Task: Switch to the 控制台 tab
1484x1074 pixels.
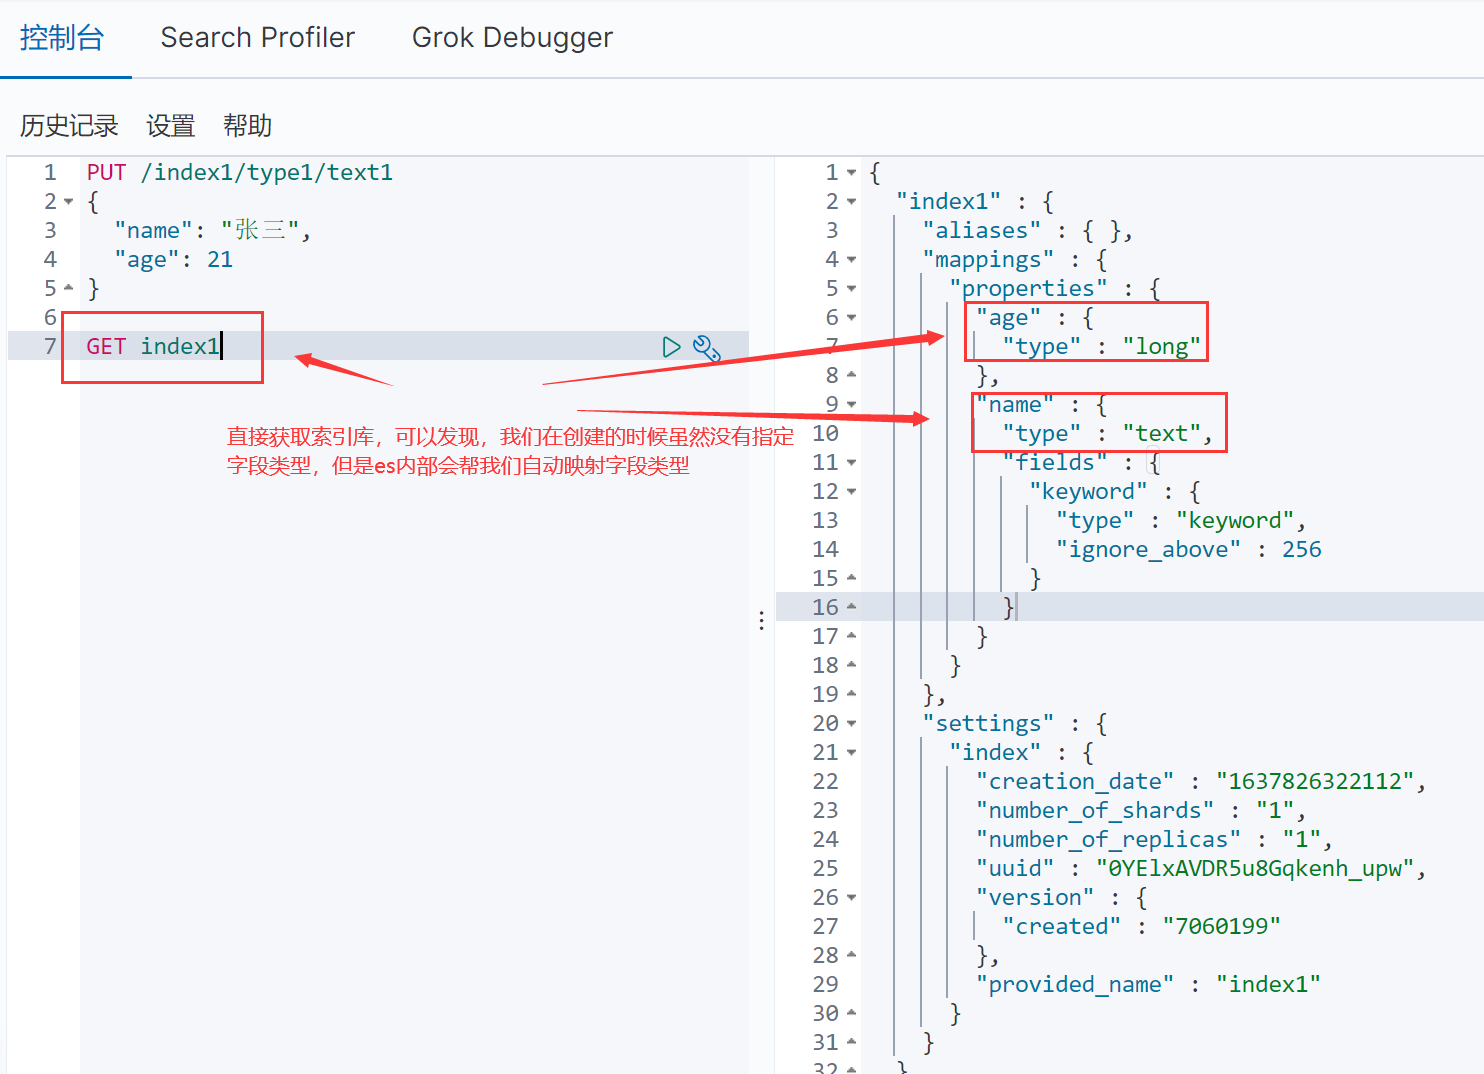Action: 62,38
